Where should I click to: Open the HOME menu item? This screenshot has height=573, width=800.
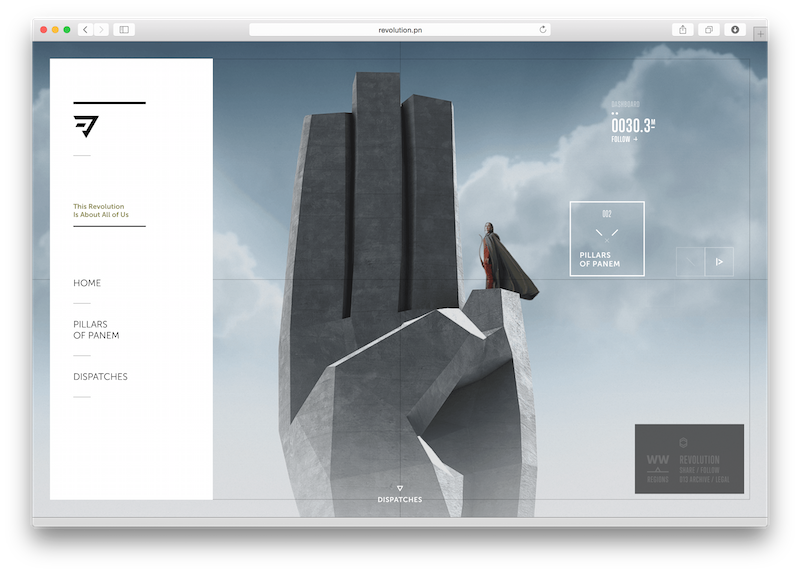click(x=87, y=283)
